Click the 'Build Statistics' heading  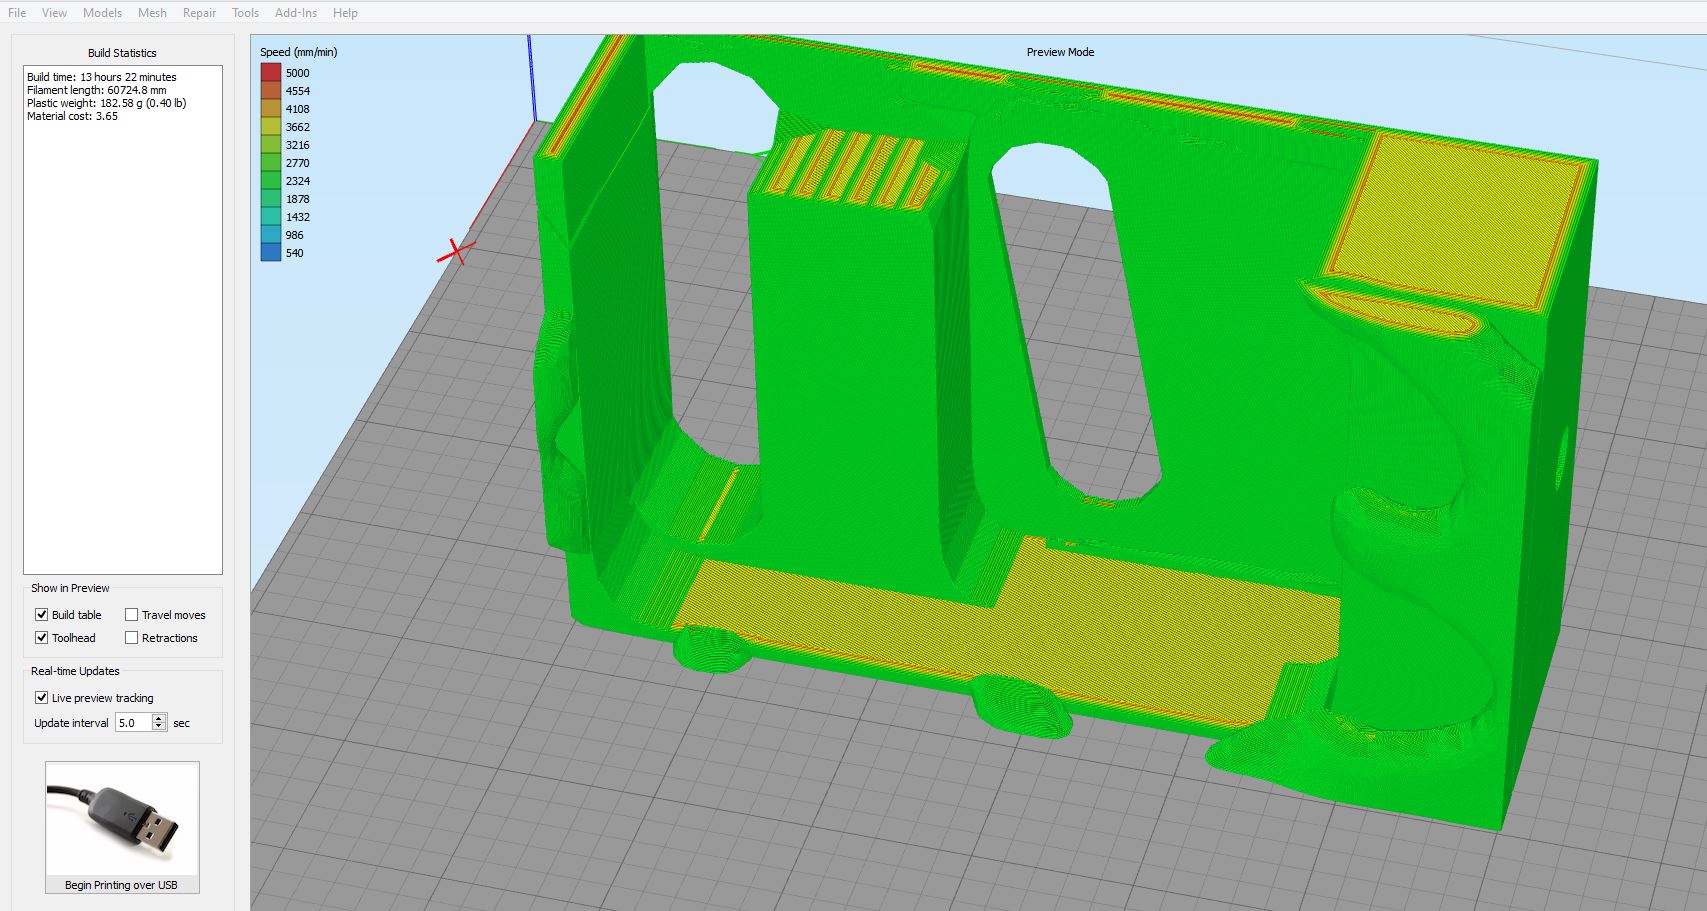point(122,53)
